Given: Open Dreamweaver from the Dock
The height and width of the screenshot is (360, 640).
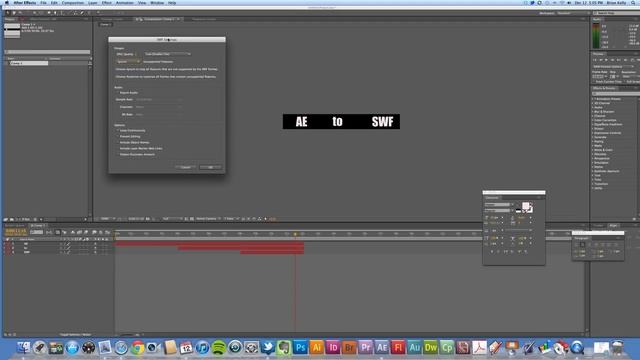Looking at the screenshot, I should click(x=431, y=347).
